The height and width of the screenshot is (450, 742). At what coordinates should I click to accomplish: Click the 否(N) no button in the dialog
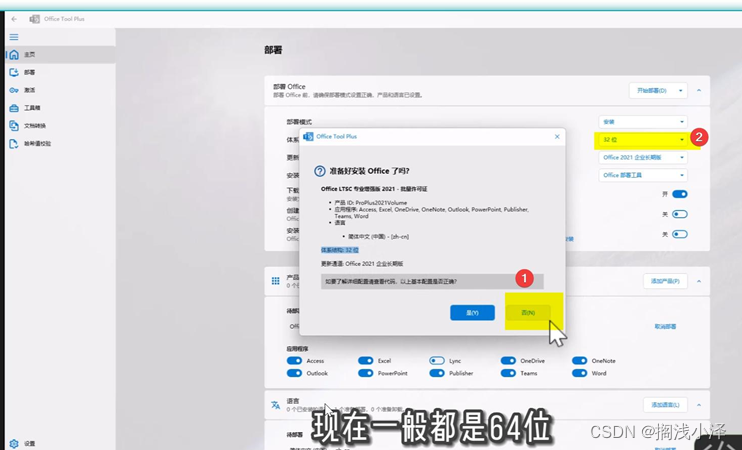528,312
